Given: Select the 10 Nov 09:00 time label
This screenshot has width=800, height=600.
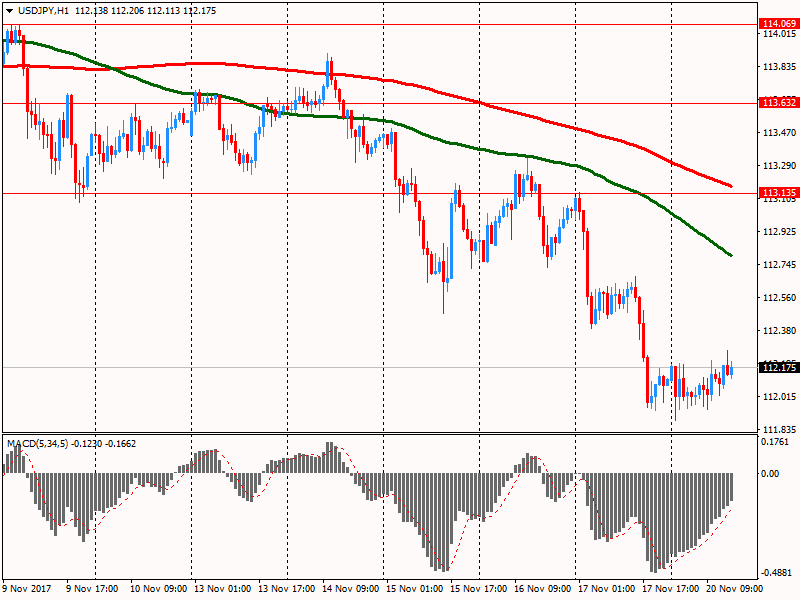Looking at the screenshot, I should pyautogui.click(x=159, y=589).
